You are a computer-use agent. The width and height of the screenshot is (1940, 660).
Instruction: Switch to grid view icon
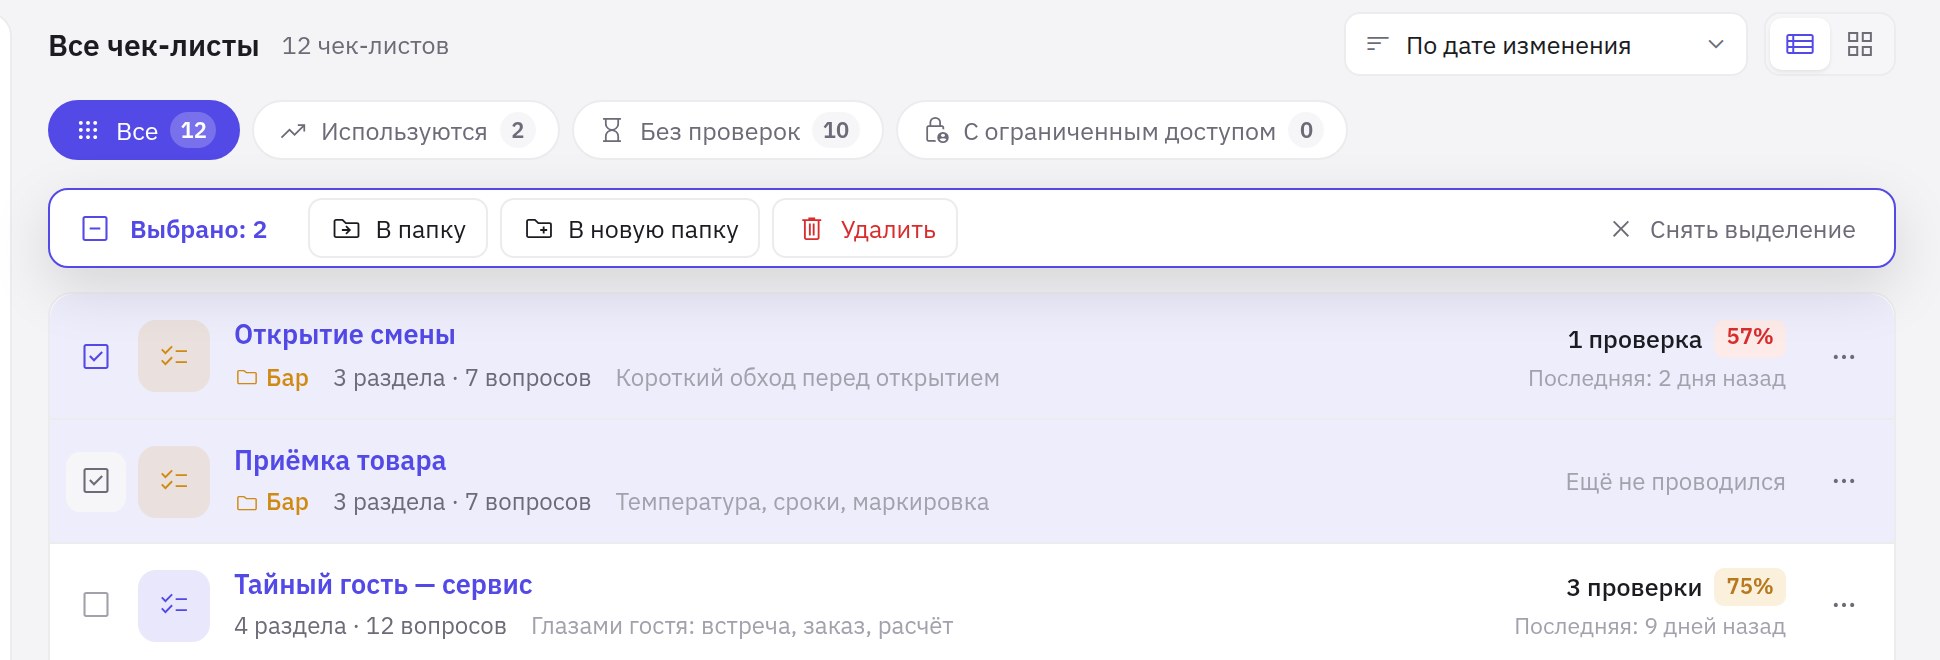pyautogui.click(x=1860, y=44)
